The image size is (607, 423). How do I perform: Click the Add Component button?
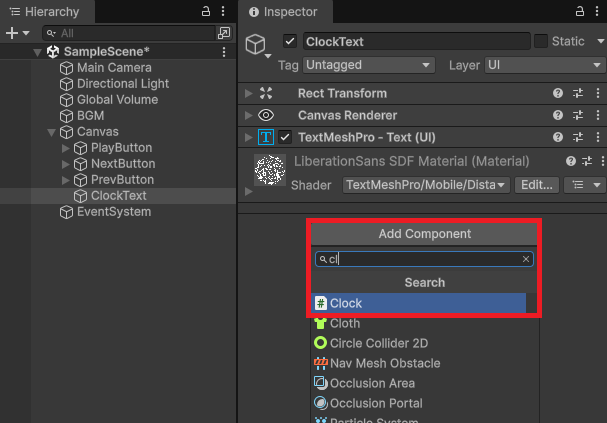(424, 234)
